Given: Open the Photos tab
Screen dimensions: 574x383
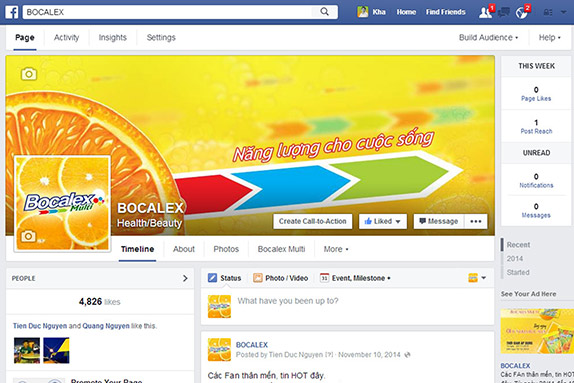Looking at the screenshot, I should click(x=226, y=249).
